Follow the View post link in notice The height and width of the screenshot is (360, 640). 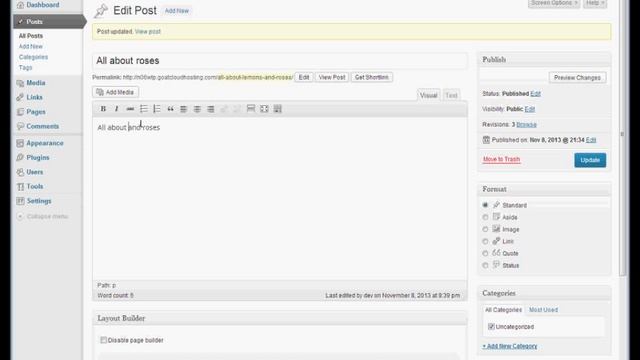148,31
